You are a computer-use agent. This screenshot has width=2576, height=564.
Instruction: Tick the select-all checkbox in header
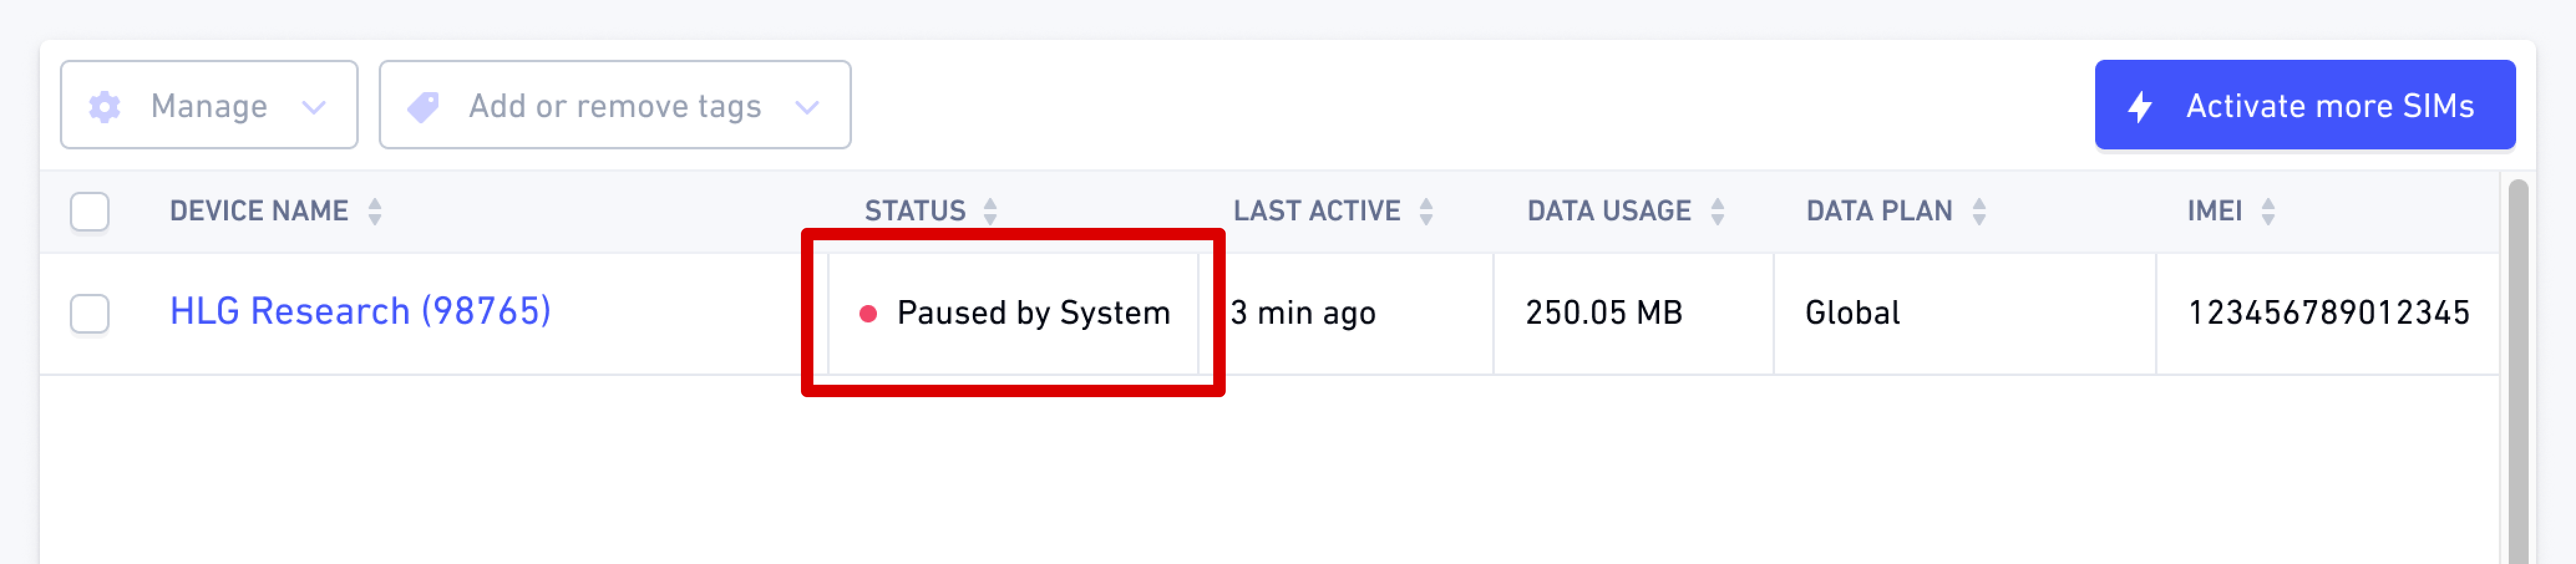(x=90, y=211)
